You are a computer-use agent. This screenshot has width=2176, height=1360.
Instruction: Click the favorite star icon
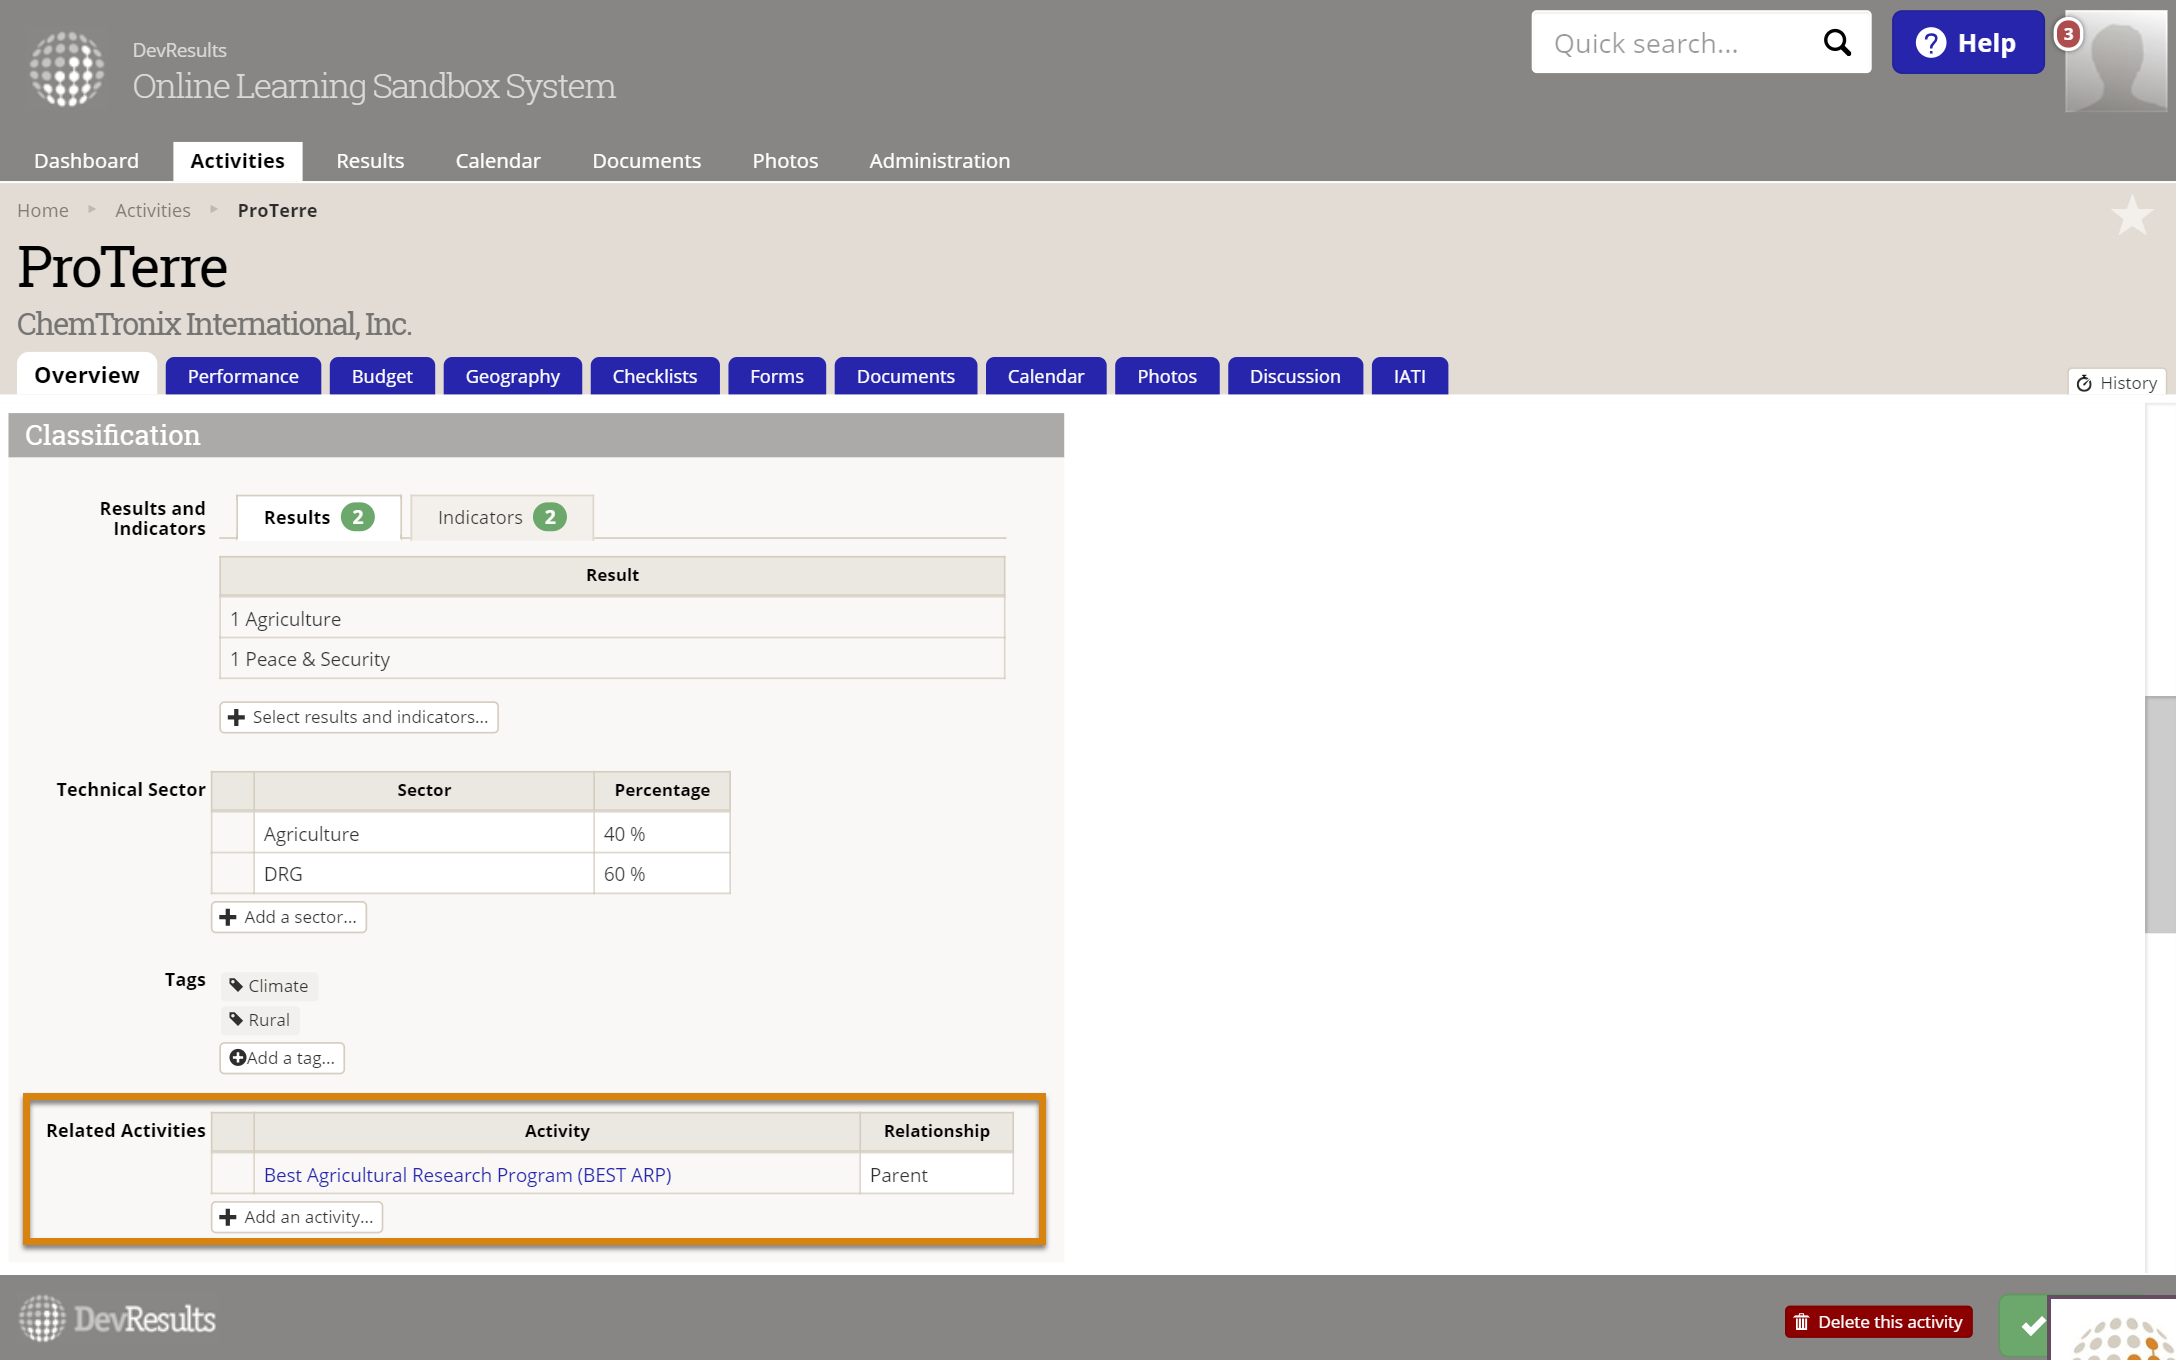[x=2131, y=215]
